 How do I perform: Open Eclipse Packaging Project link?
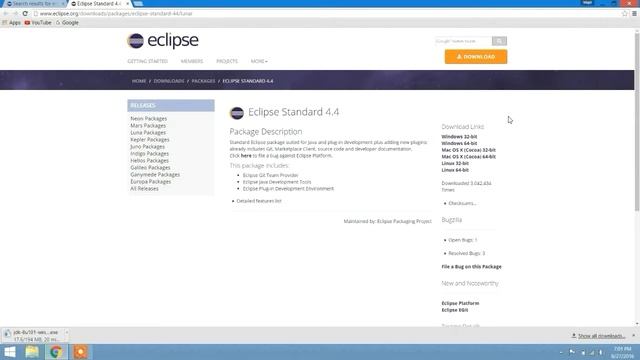[404, 221]
